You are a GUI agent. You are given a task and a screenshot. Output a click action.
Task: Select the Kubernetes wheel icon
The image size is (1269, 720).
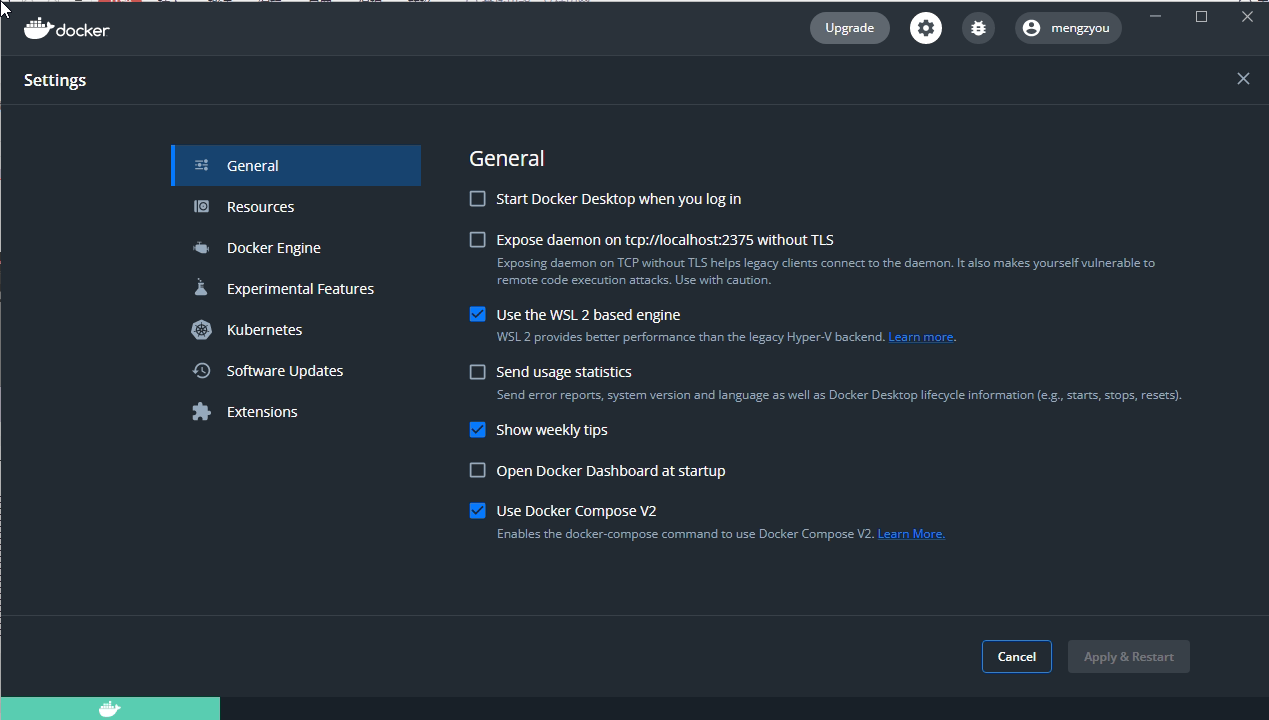[200, 329]
